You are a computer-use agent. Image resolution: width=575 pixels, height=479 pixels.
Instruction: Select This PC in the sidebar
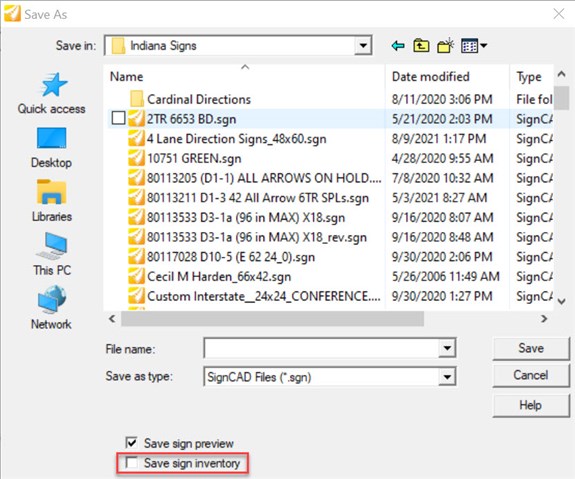tap(51, 254)
